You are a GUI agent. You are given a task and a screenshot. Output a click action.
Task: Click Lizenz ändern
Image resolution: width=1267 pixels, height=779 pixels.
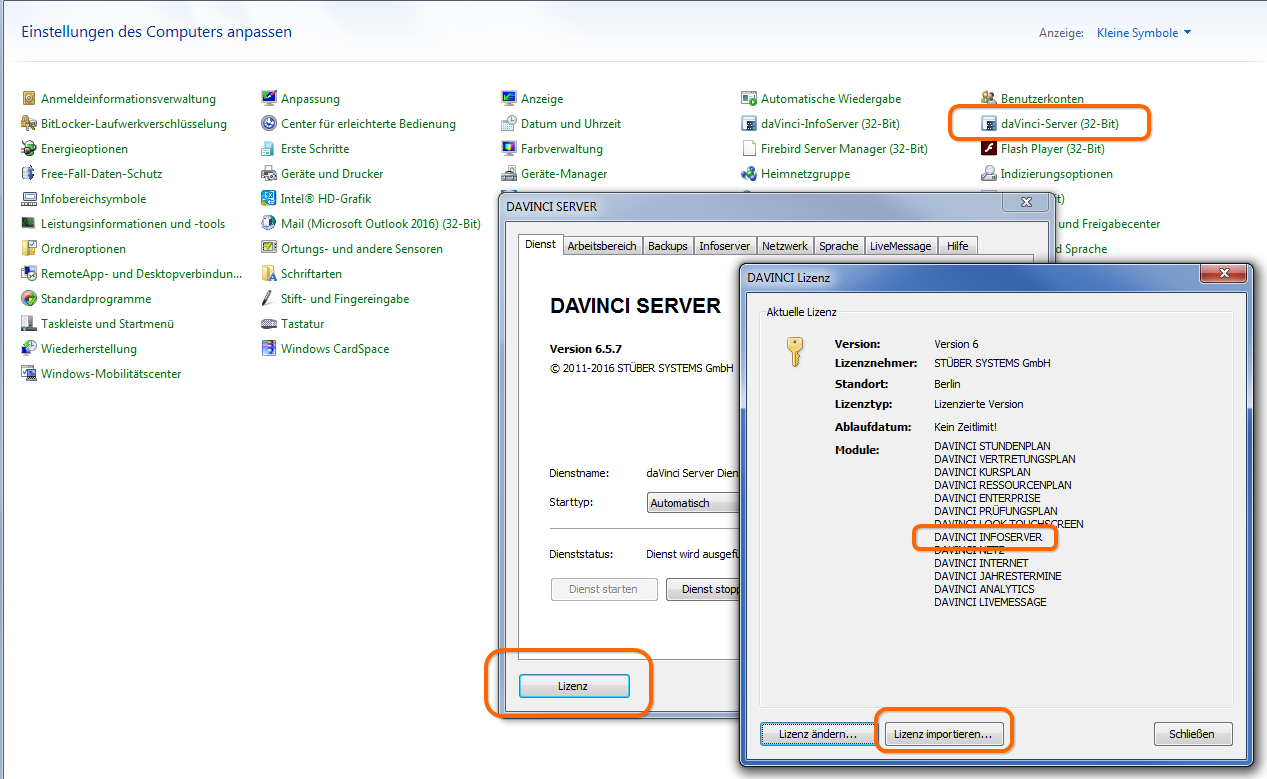818,733
